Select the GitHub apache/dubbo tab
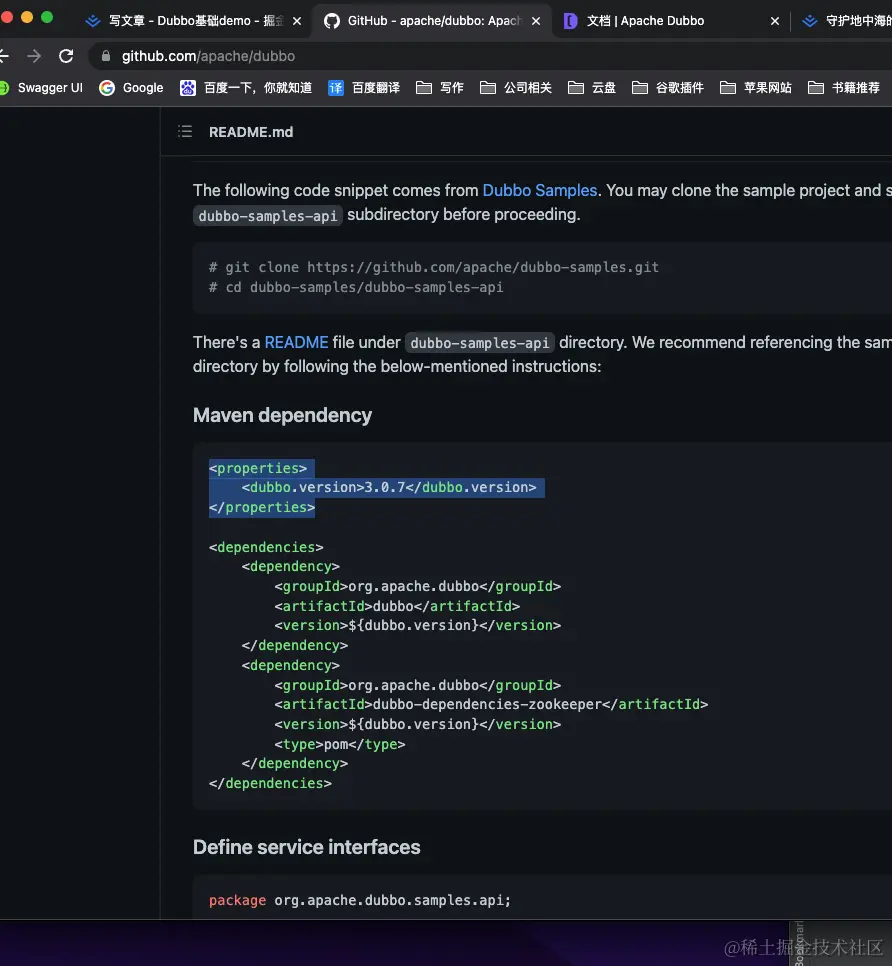892x966 pixels. 431,21
